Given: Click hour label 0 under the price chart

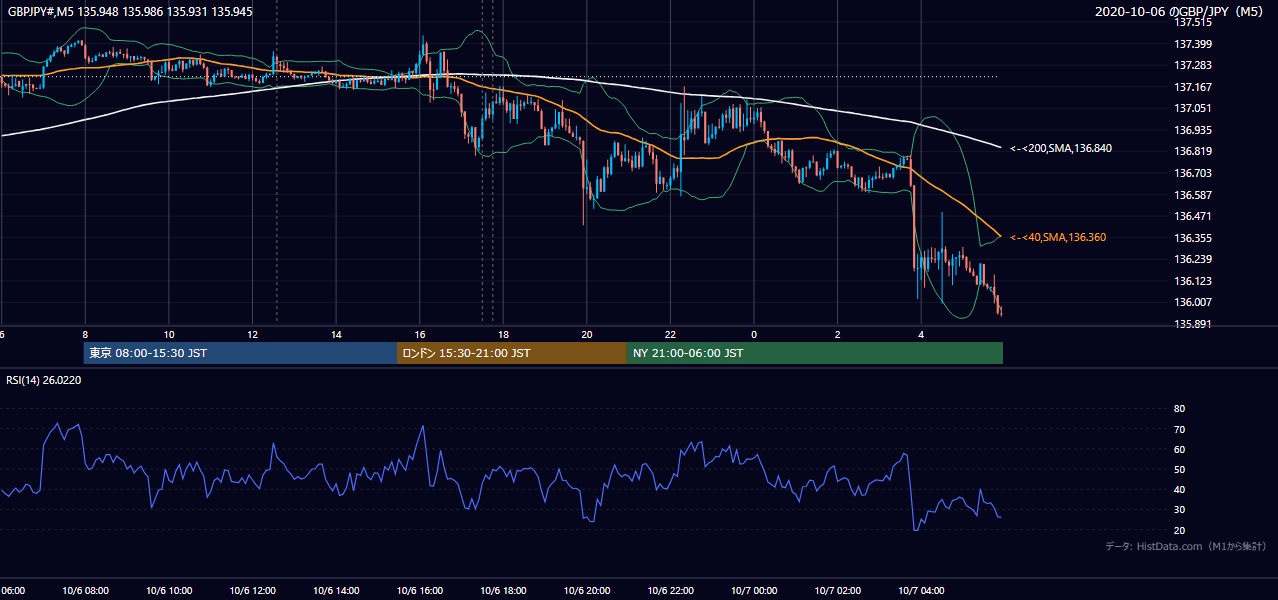Looking at the screenshot, I should point(754,335).
